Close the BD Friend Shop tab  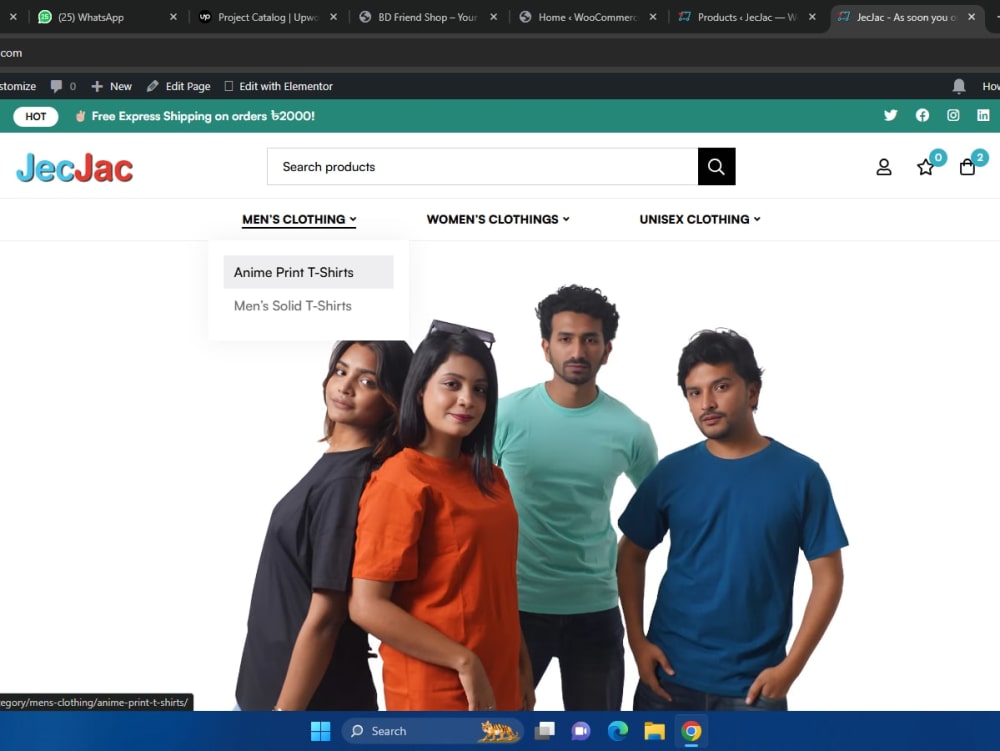494,17
